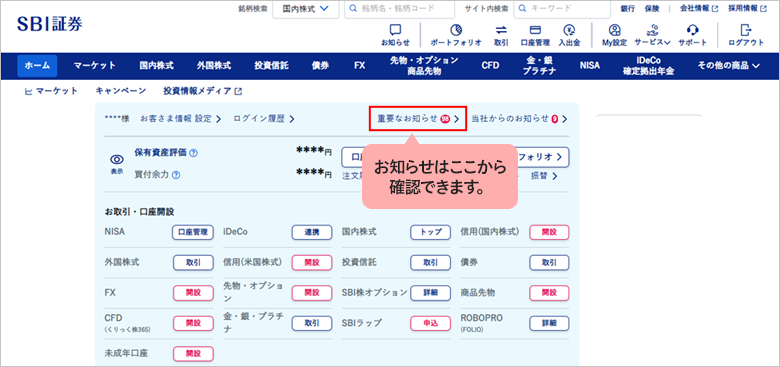
Task: Click the 外国株式 取引 button
Action: point(193,263)
